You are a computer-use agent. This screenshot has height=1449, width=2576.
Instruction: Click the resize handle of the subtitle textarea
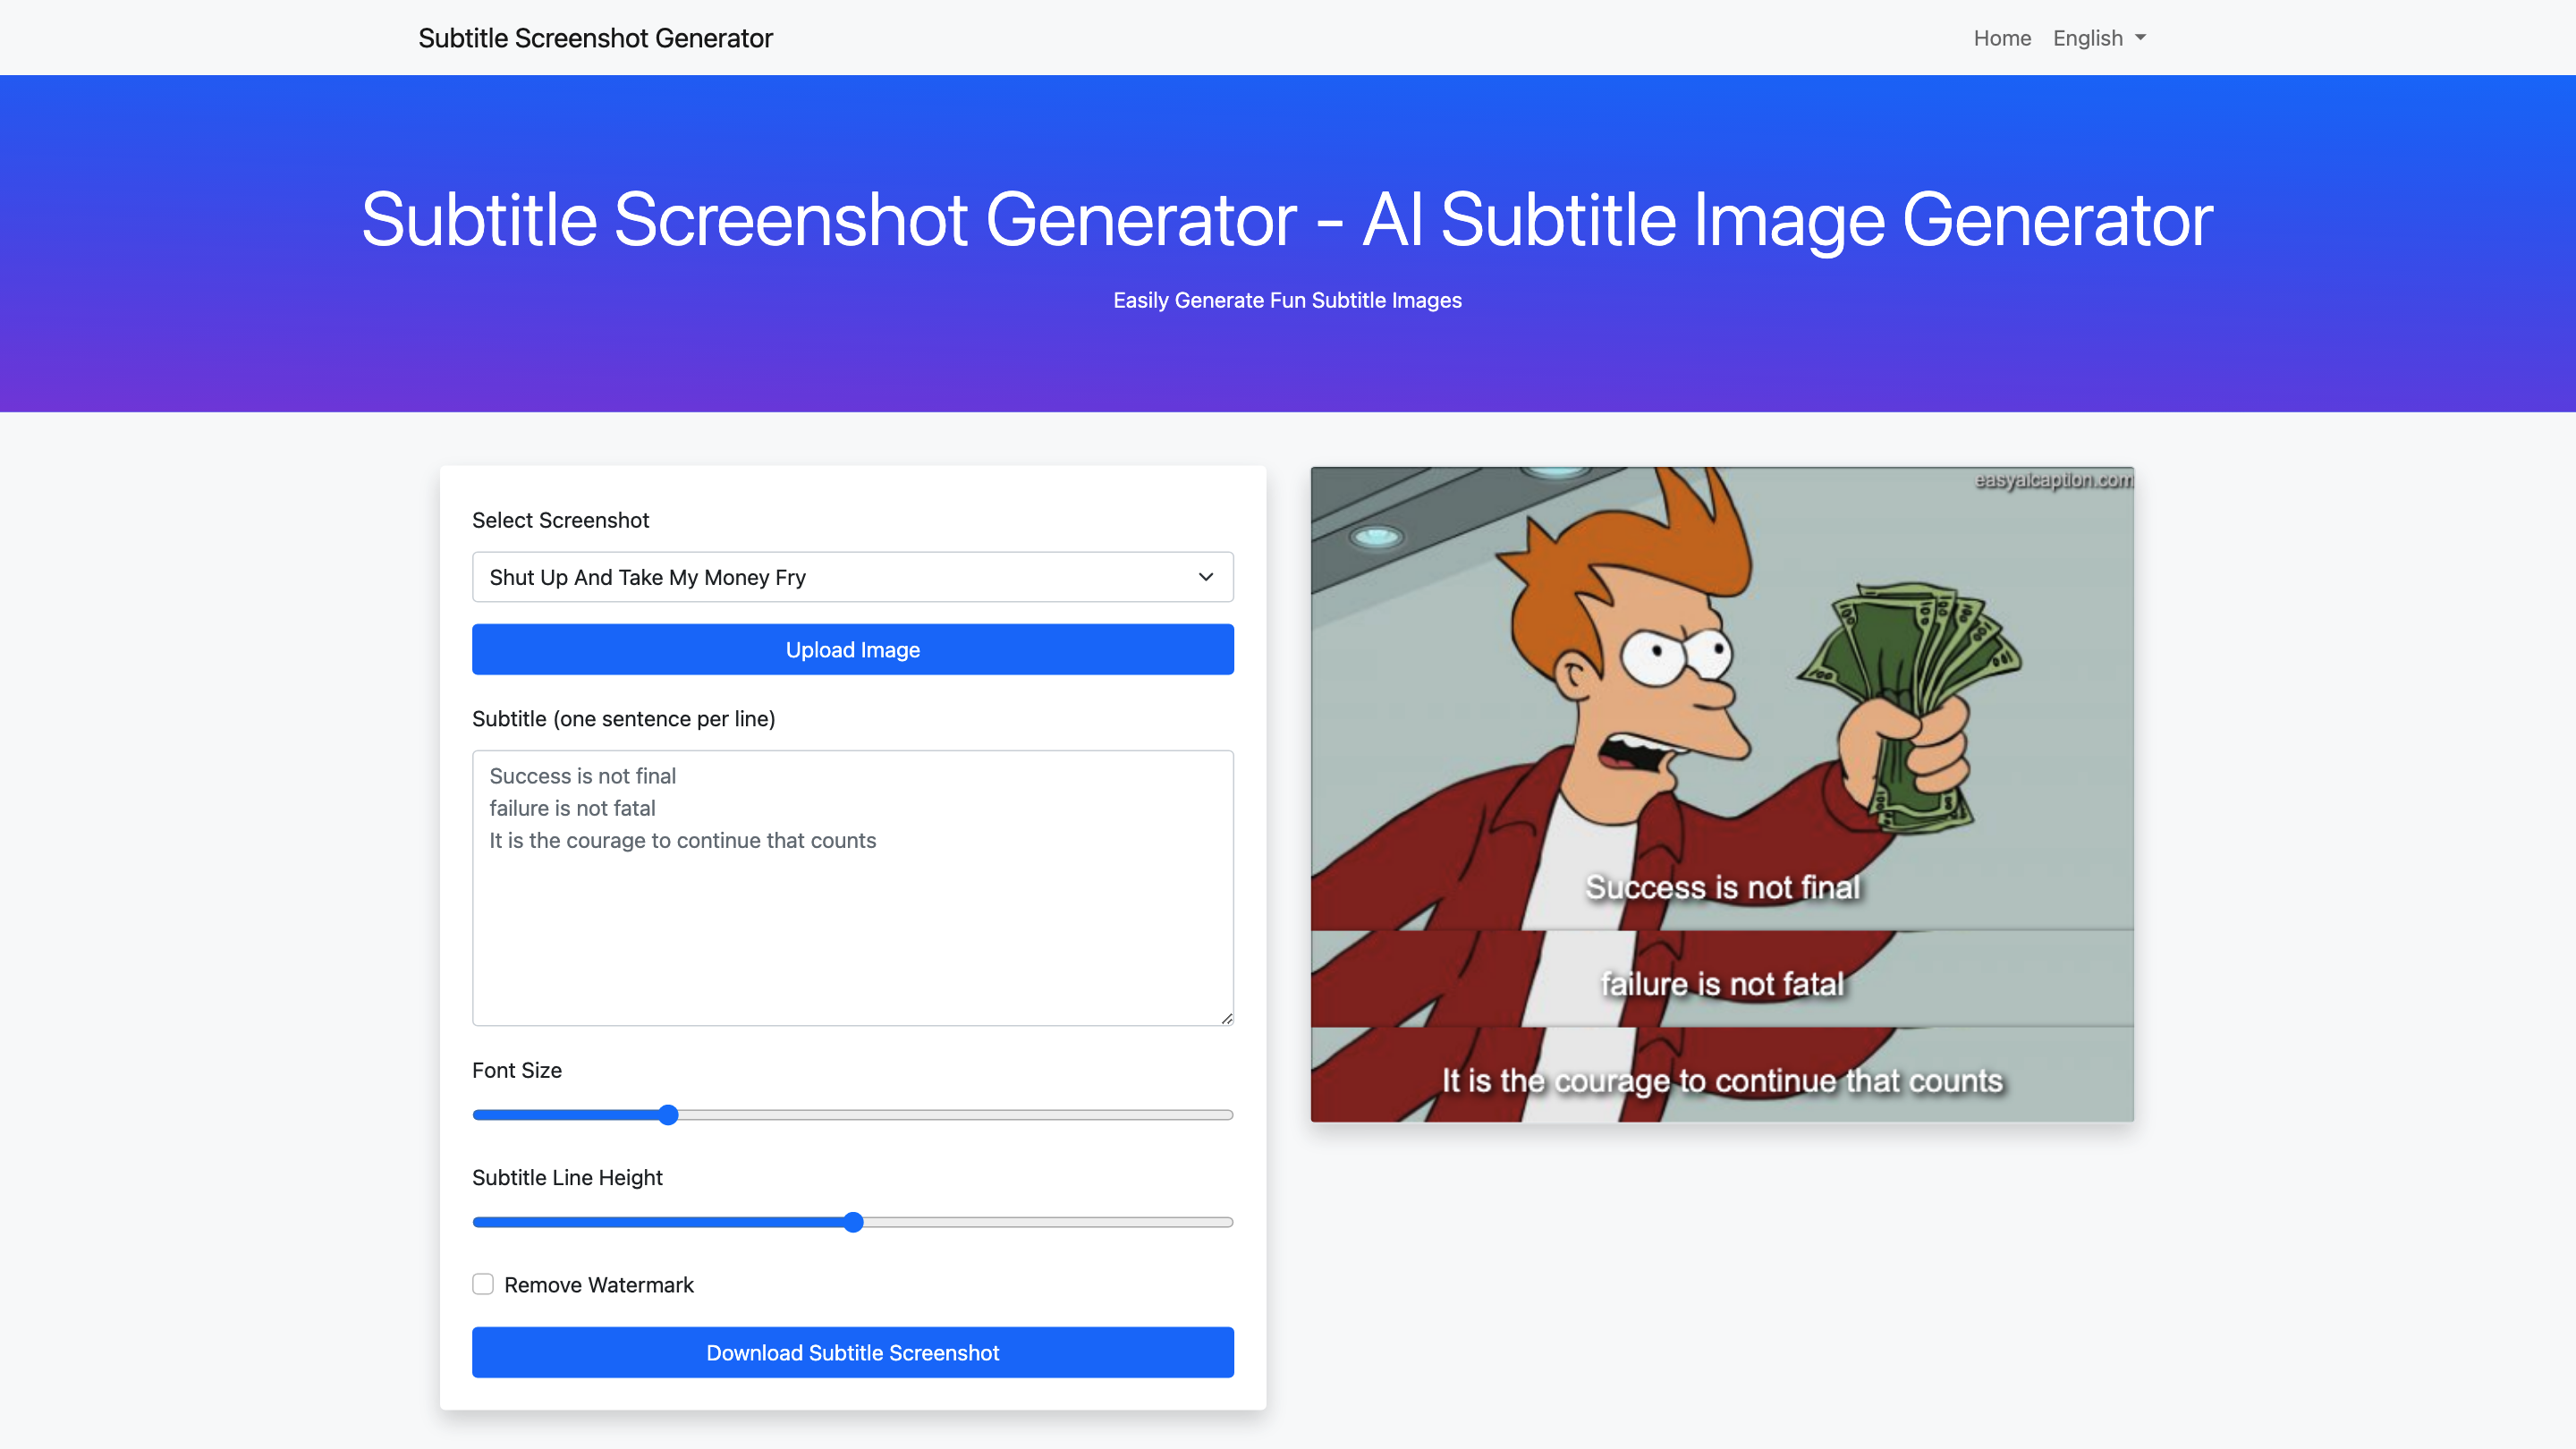point(1226,1017)
